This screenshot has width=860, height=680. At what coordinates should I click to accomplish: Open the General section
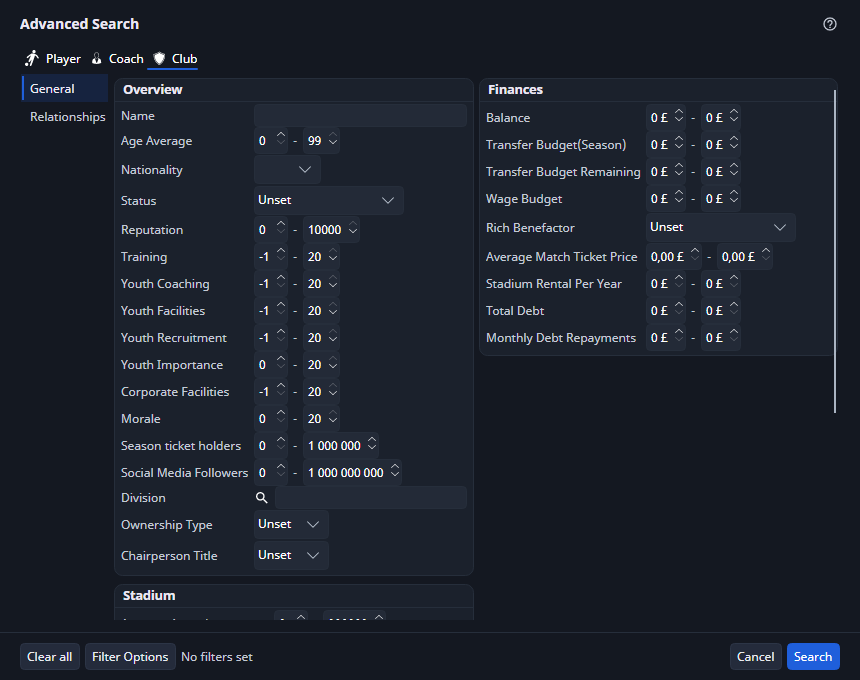(x=65, y=88)
